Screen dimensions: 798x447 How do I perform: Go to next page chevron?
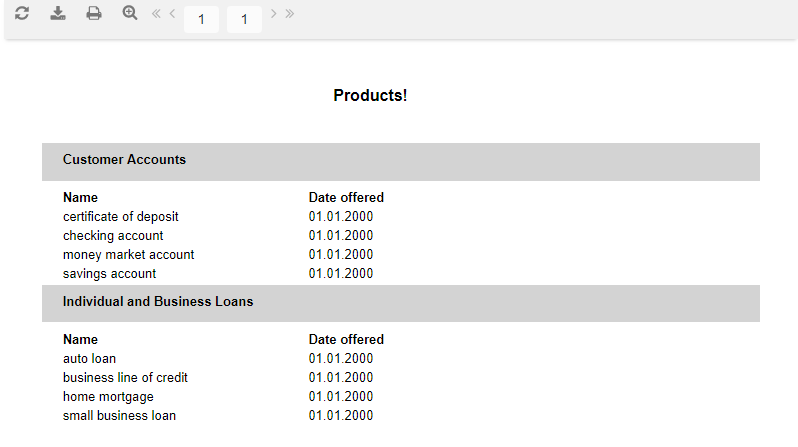273,14
